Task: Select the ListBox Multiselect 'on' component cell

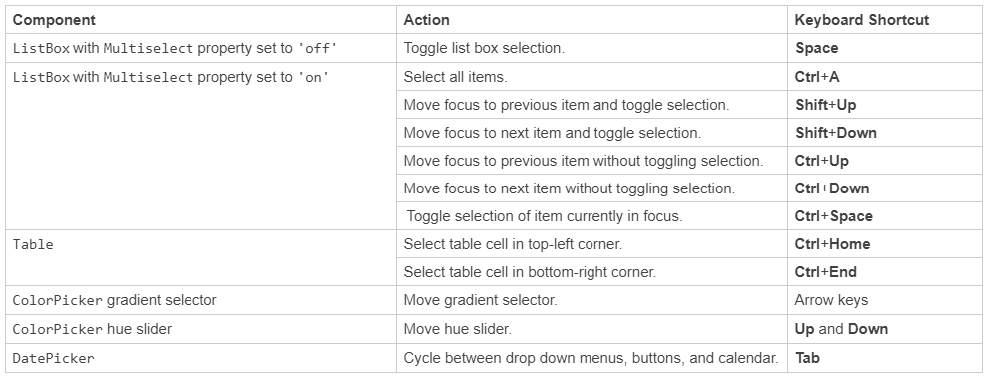Action: 201,146
